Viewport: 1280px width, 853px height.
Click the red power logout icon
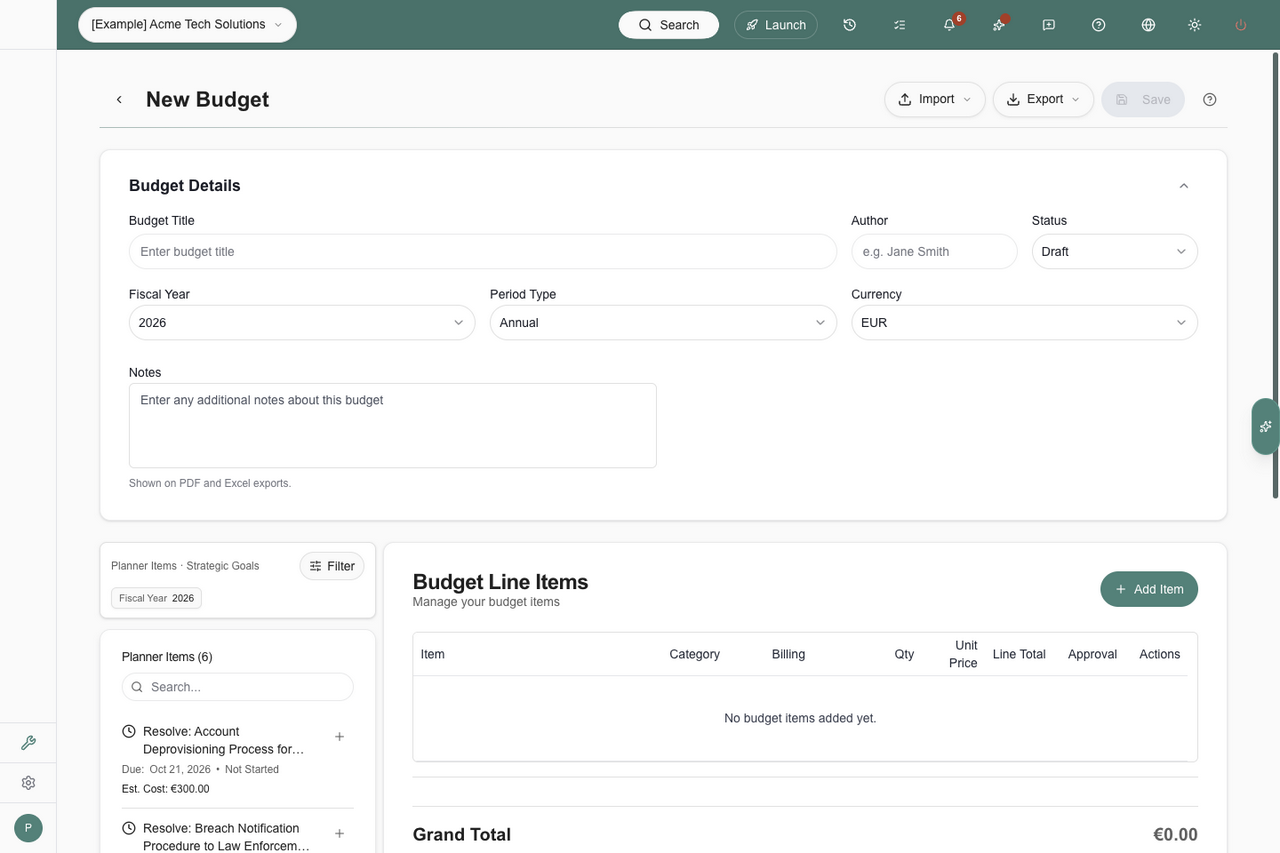[x=1241, y=25]
